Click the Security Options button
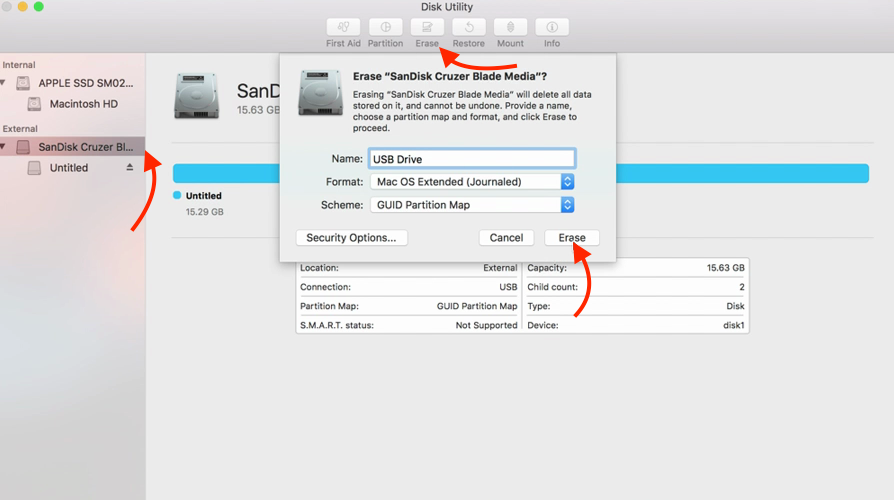Viewport: 894px width, 500px height. pos(352,238)
